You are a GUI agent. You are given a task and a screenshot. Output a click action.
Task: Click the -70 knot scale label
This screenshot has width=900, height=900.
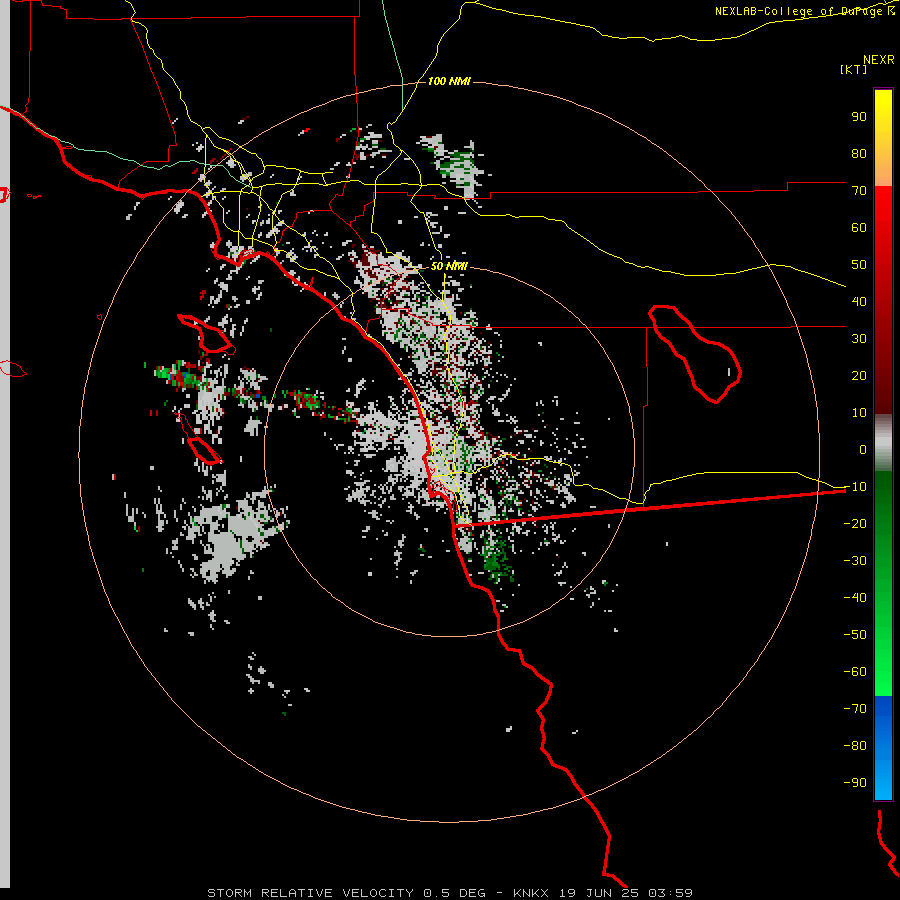click(855, 709)
